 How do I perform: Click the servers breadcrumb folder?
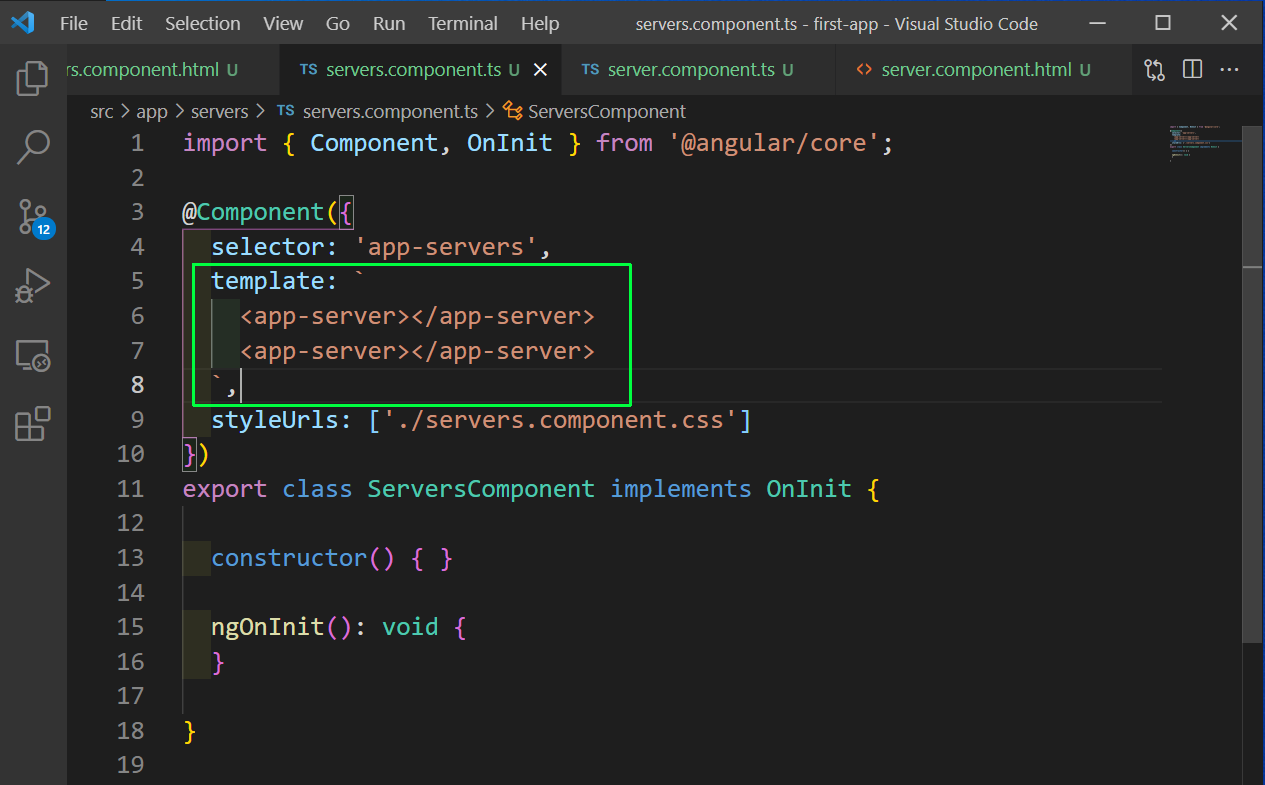(219, 112)
